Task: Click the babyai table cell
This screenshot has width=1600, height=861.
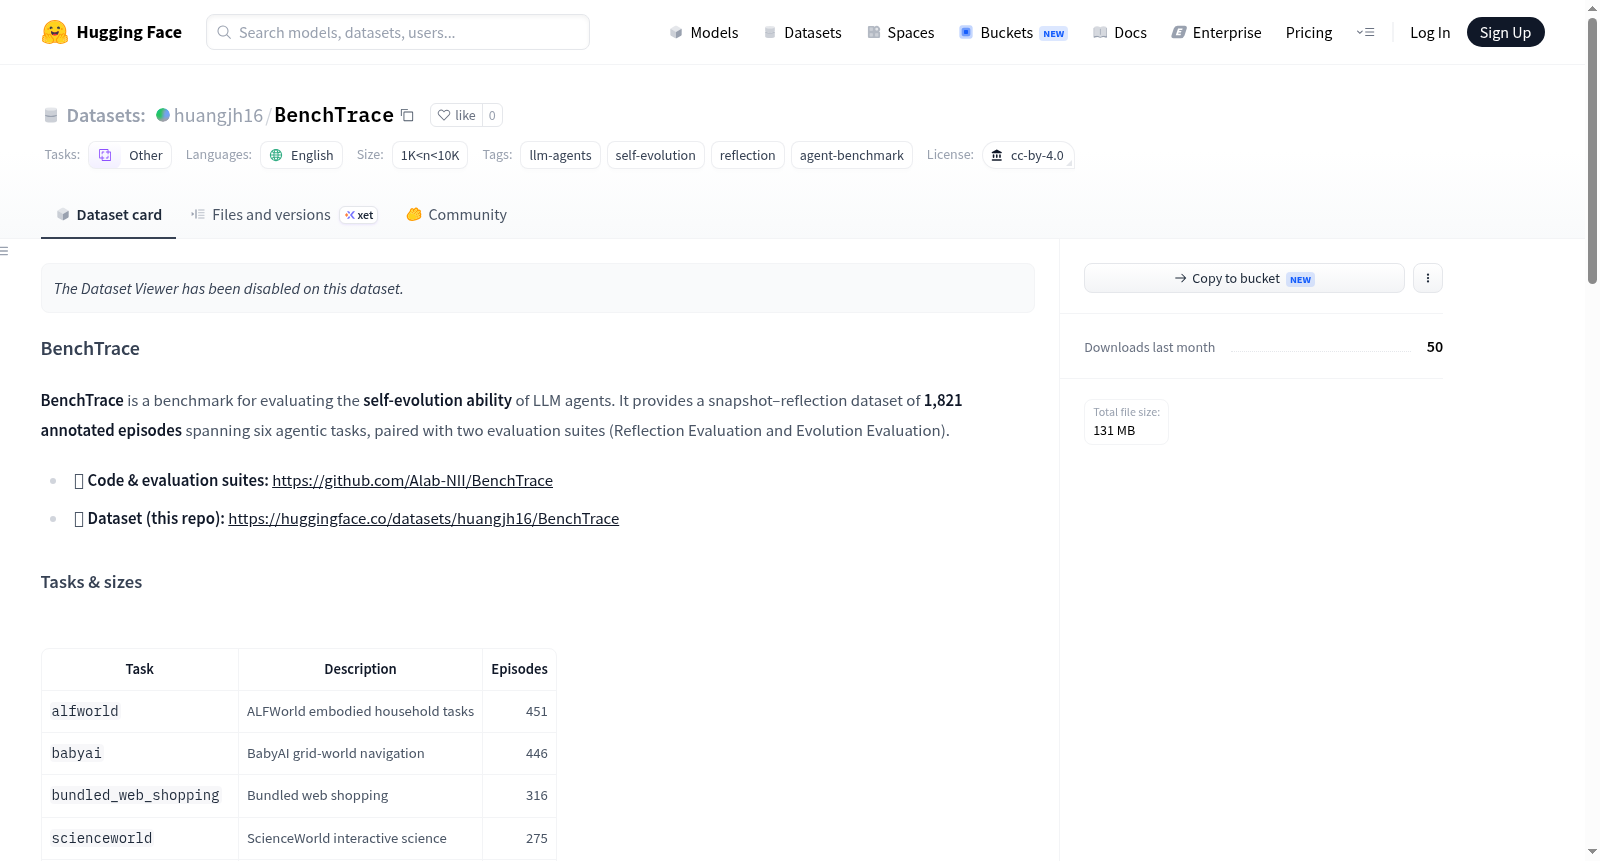Action: (x=139, y=753)
